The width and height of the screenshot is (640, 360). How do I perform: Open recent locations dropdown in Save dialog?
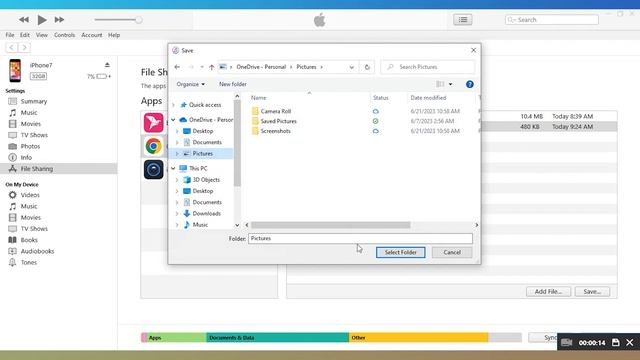point(202,67)
